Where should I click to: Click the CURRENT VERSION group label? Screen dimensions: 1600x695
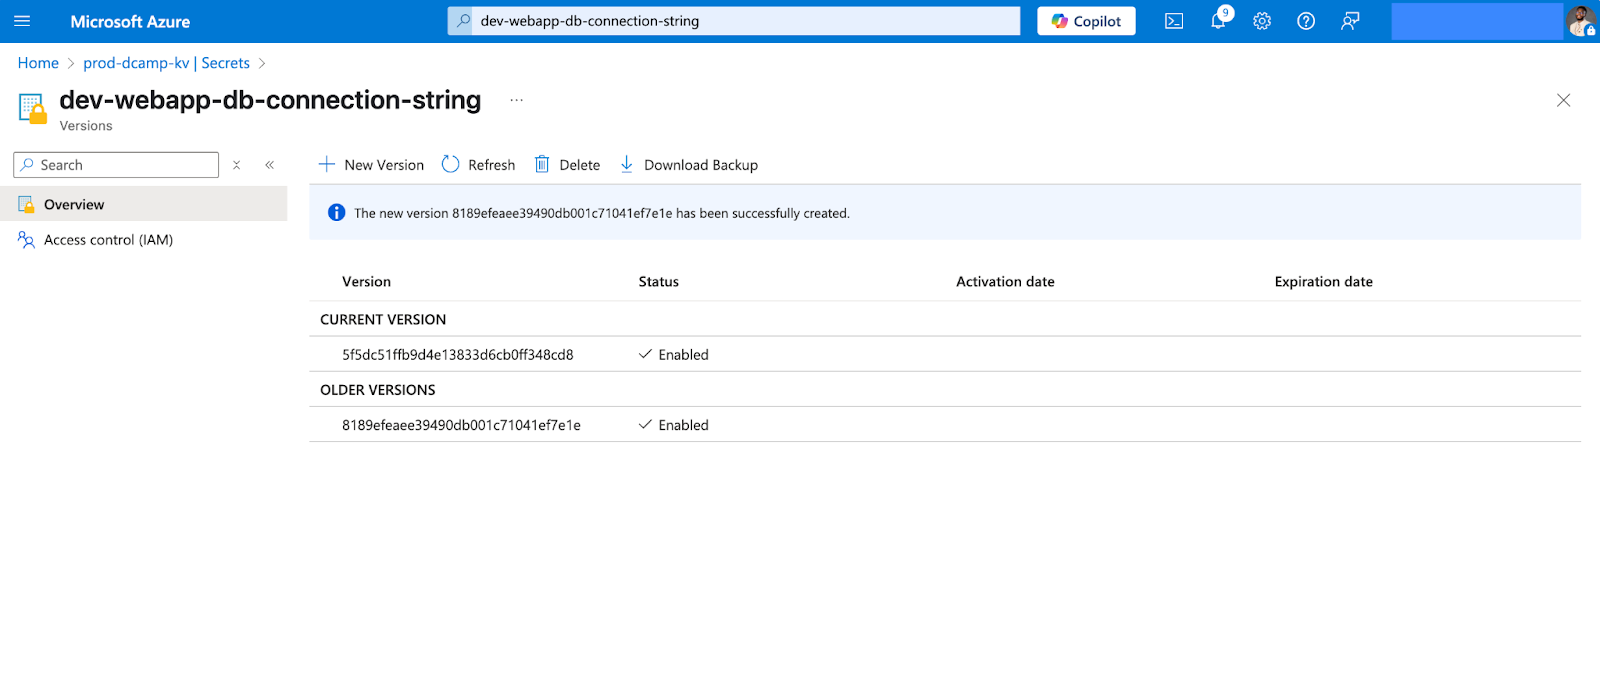point(383,320)
